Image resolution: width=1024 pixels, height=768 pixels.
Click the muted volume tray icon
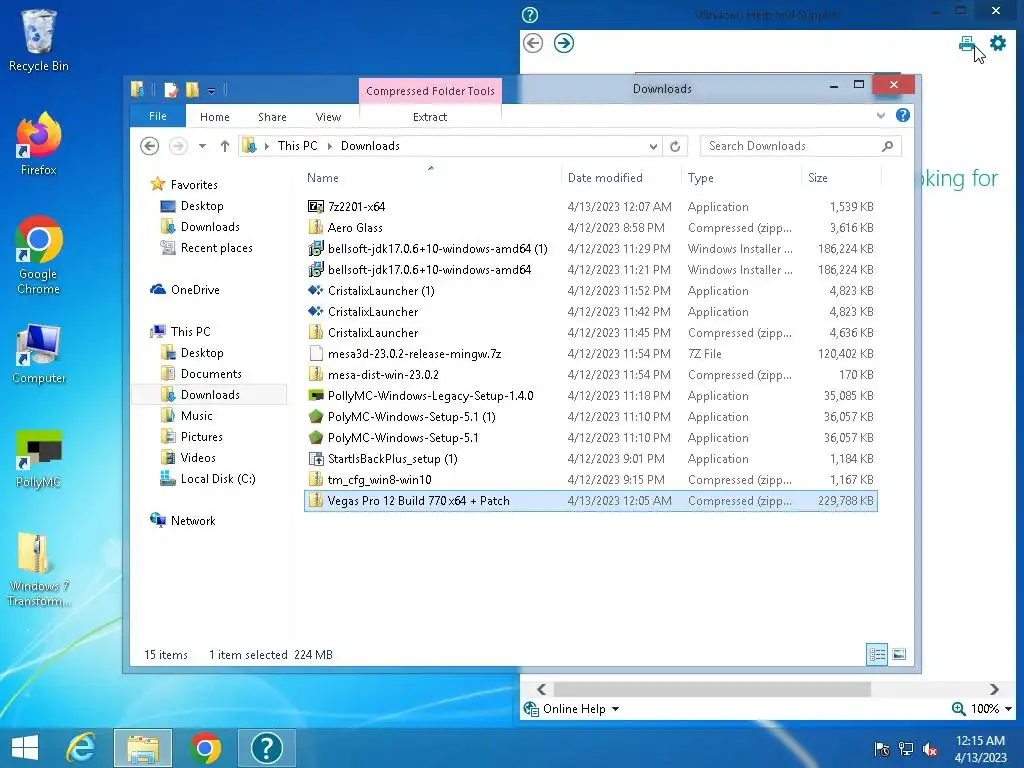pyautogui.click(x=930, y=749)
